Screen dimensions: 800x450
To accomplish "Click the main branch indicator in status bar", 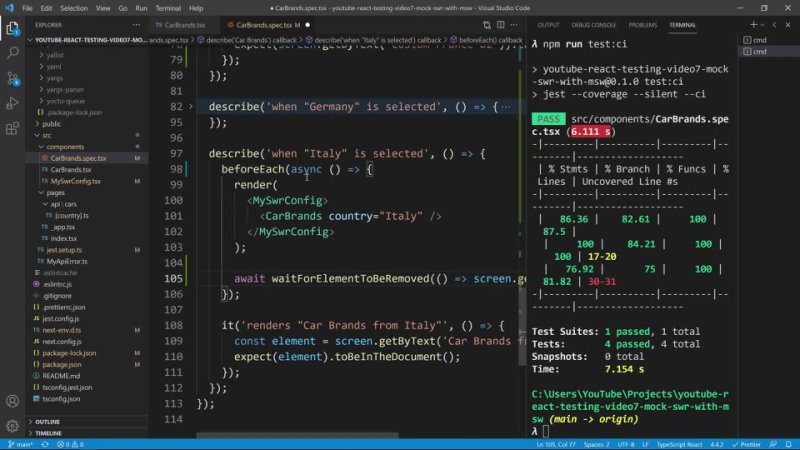I will [x=20, y=444].
